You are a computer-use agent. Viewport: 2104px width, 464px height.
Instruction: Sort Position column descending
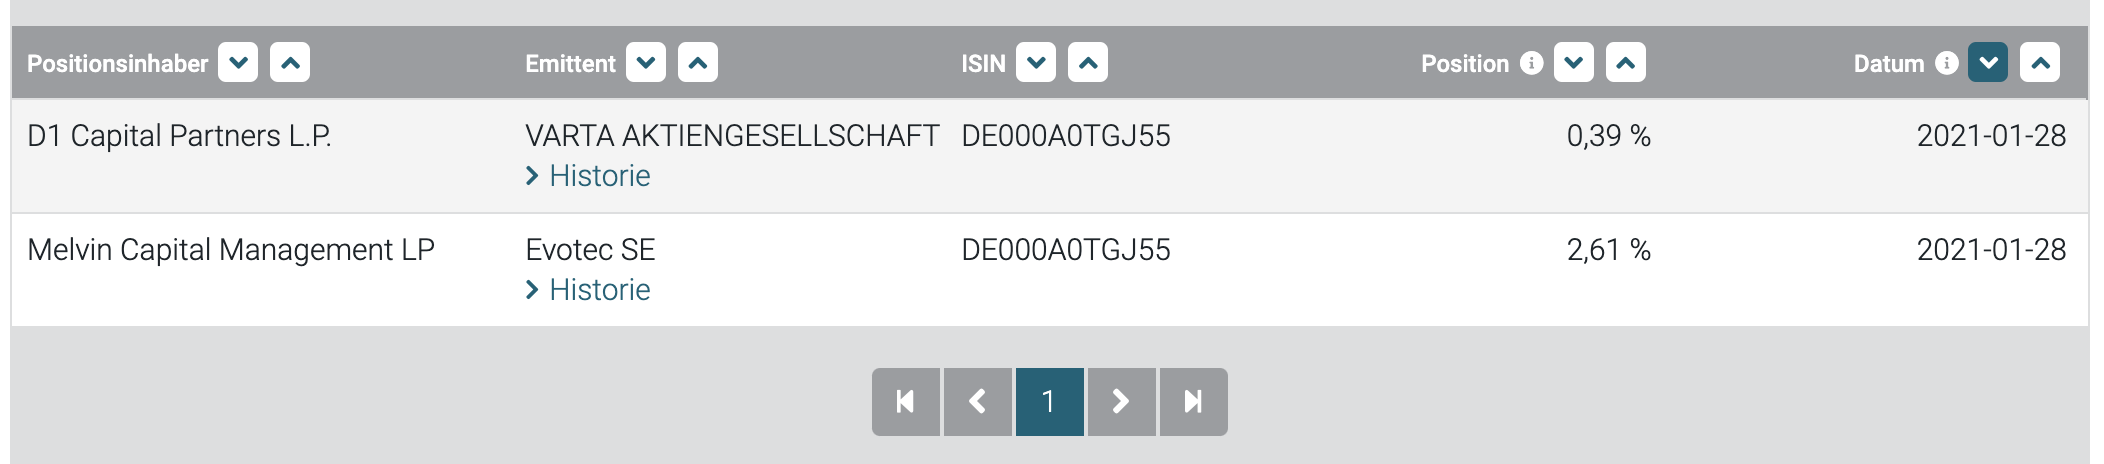pos(1574,63)
